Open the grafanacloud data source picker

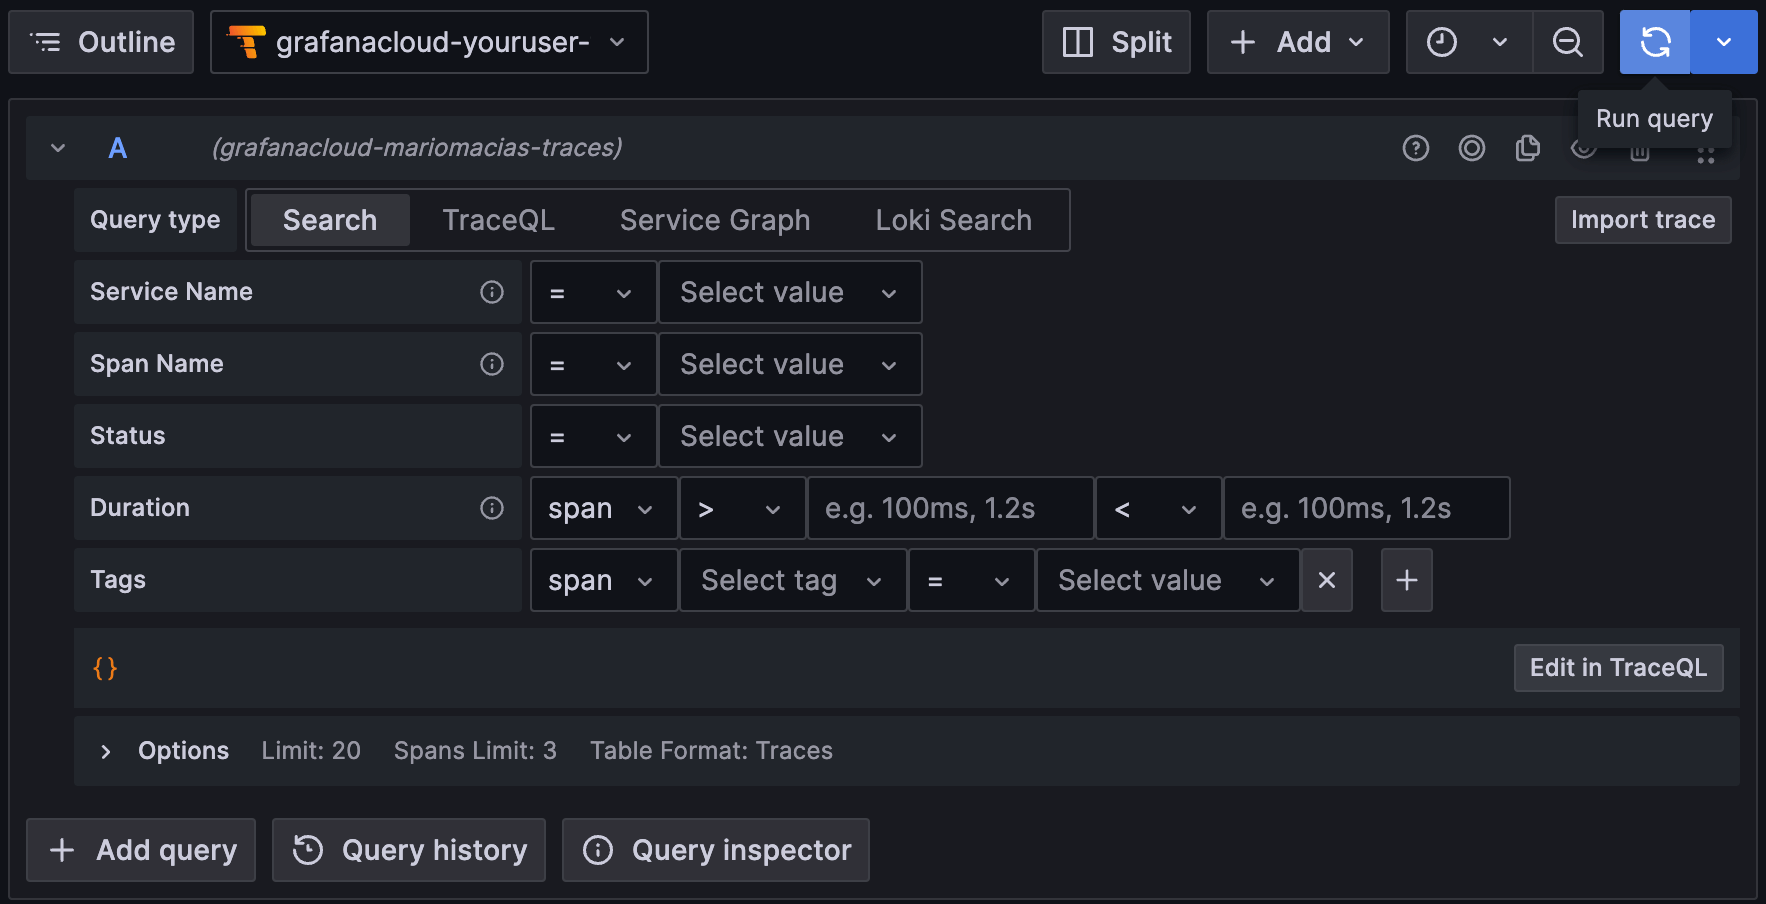click(x=429, y=42)
